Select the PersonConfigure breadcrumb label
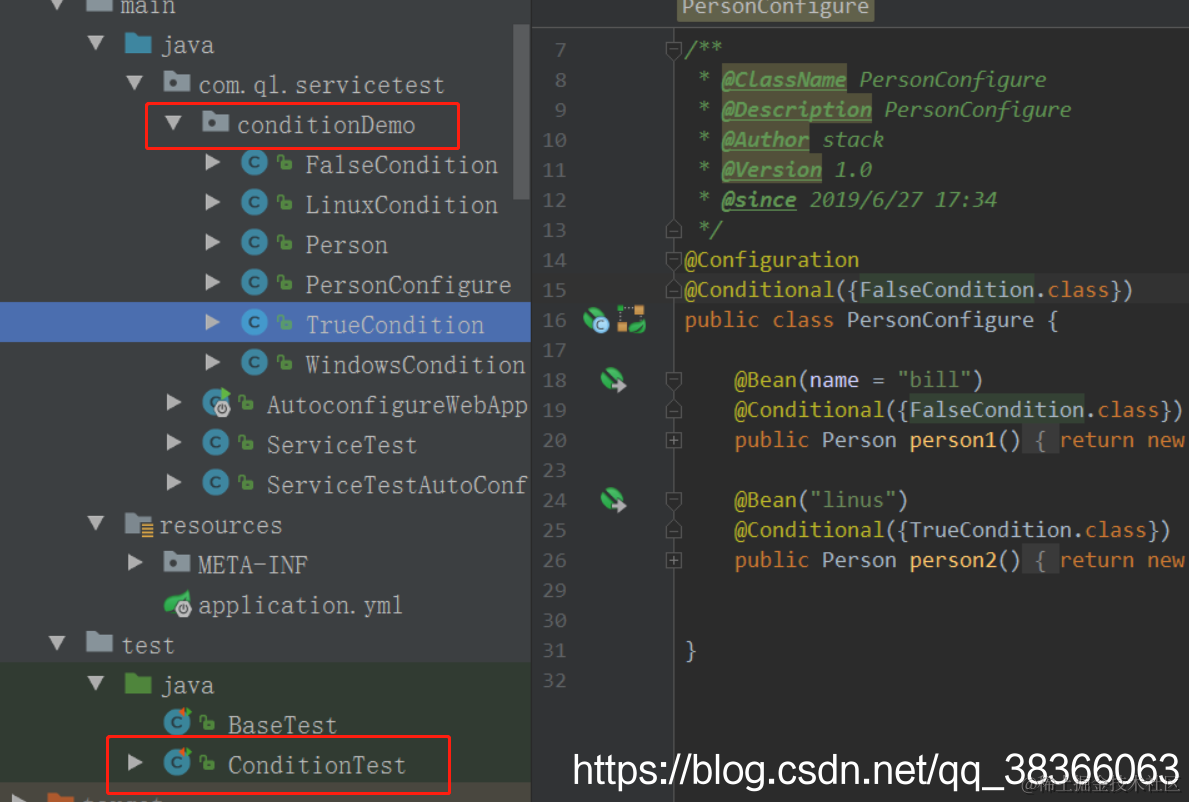This screenshot has width=1189, height=802. [x=775, y=9]
